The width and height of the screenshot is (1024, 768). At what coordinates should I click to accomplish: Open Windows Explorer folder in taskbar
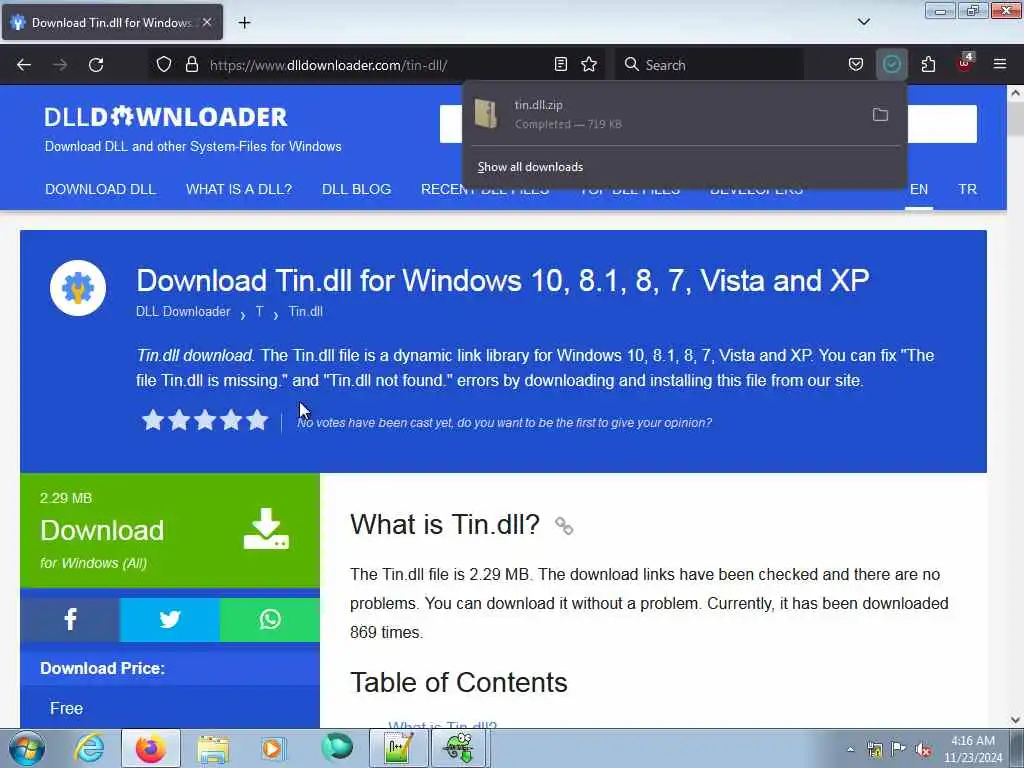(213, 748)
